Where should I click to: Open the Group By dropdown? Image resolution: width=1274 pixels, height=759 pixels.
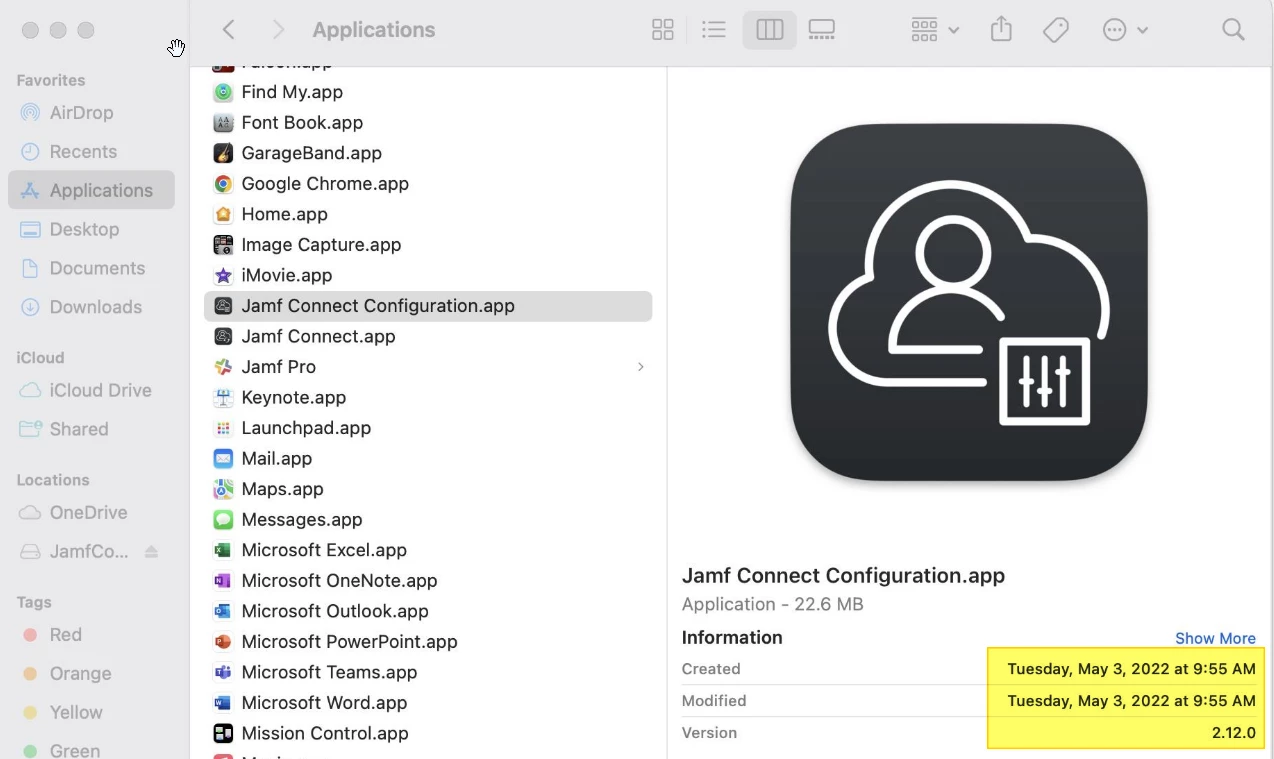click(935, 30)
